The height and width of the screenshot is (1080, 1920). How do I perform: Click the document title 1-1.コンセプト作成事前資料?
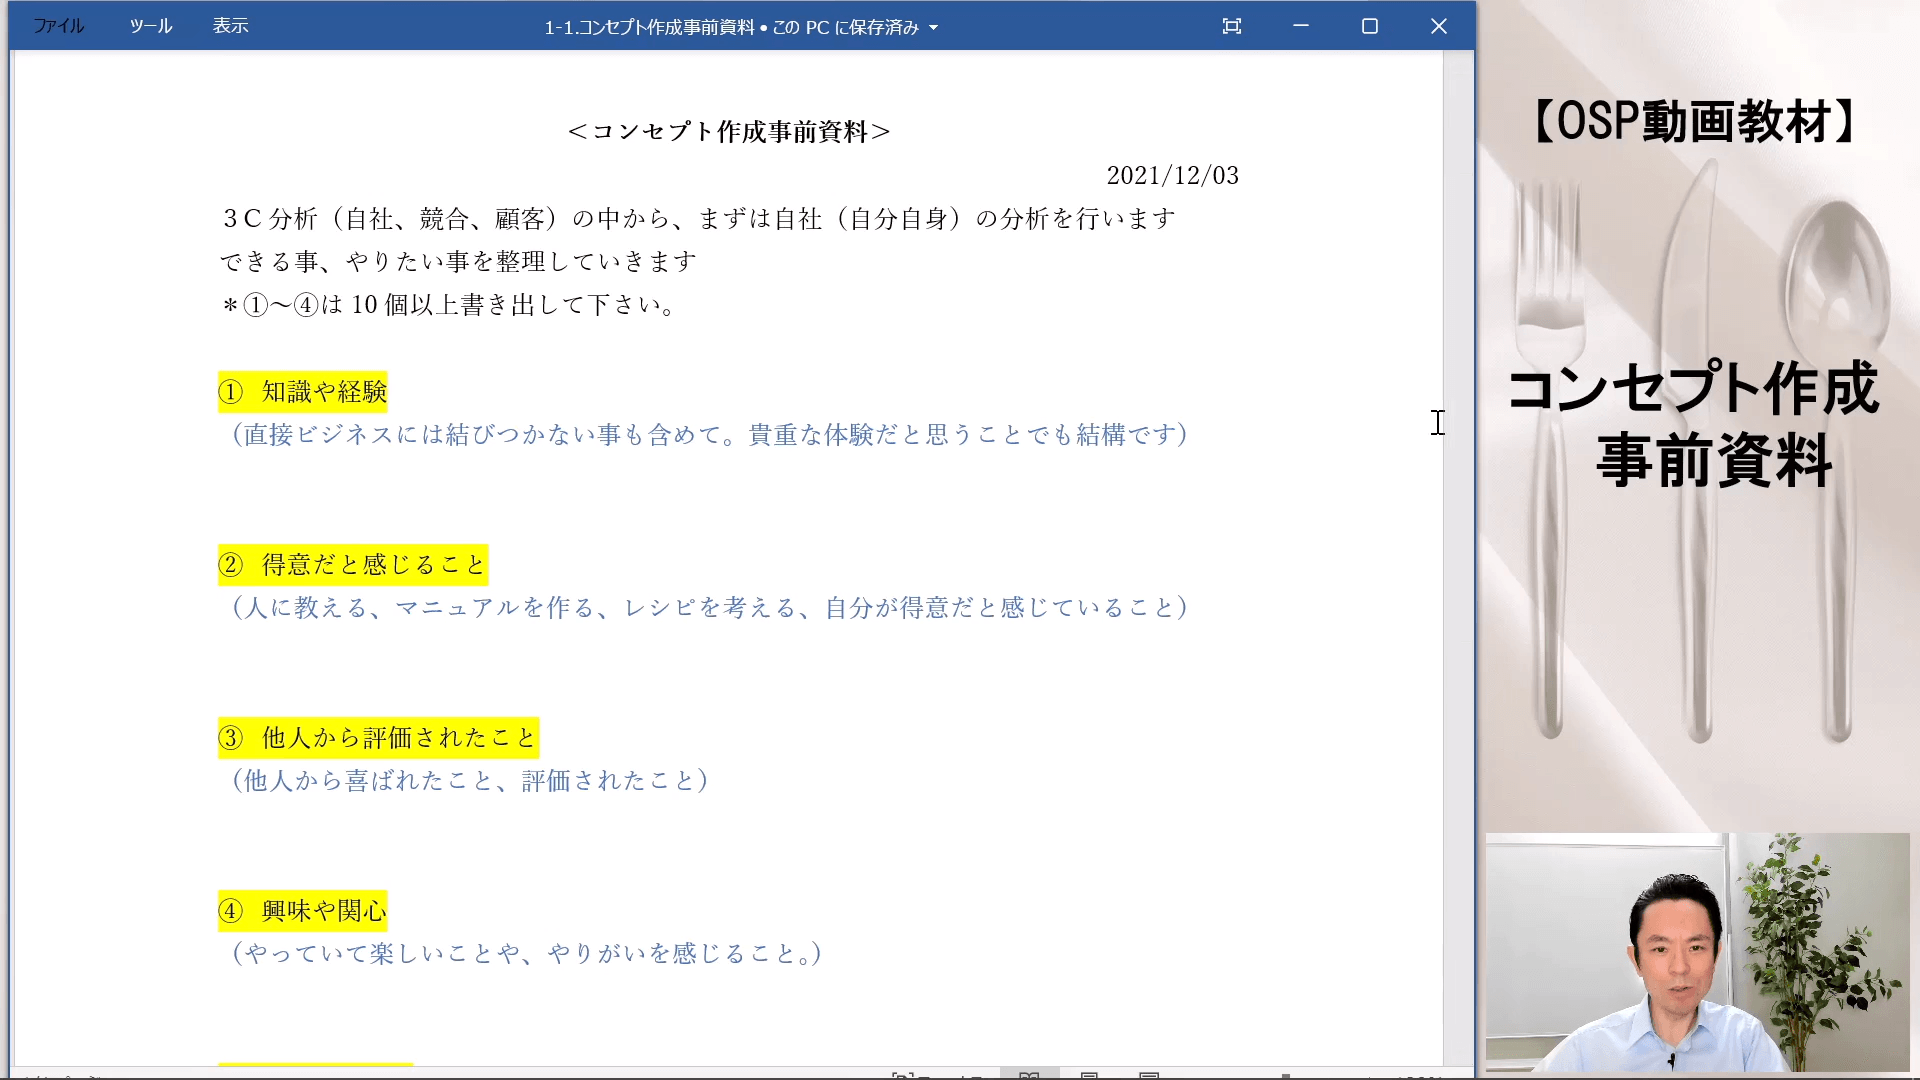click(x=649, y=27)
